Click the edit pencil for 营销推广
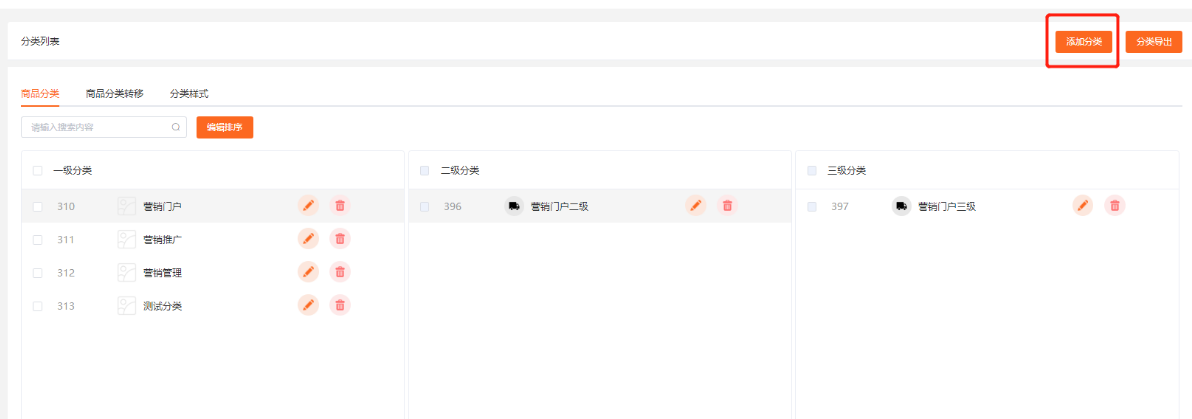Viewport: 1192px width, 419px height. [x=308, y=239]
